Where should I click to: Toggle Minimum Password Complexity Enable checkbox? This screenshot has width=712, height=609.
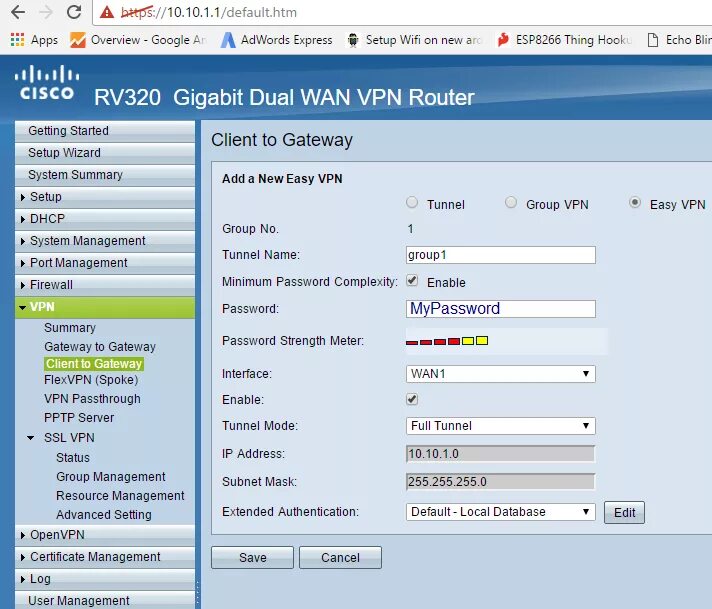coord(412,281)
